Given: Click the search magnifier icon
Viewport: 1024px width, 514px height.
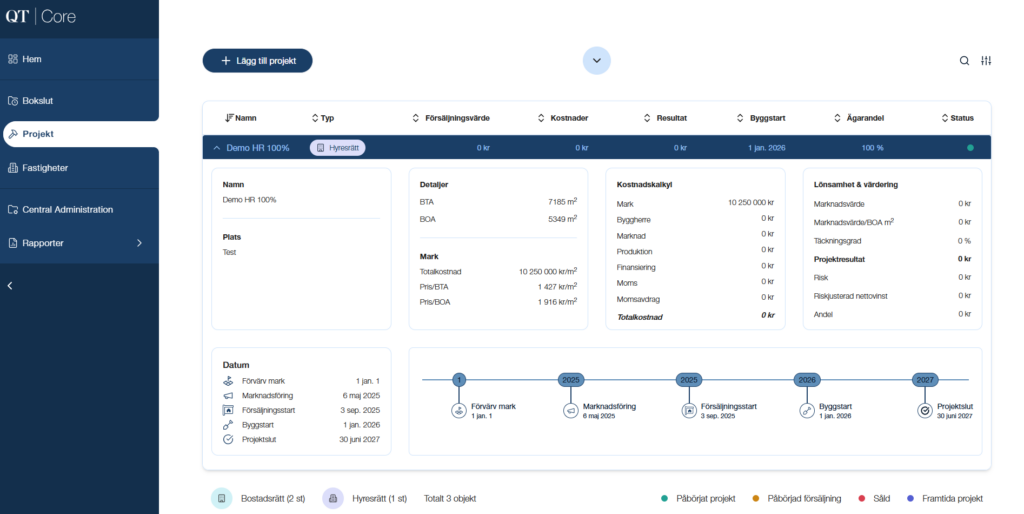Looking at the screenshot, I should [964, 61].
